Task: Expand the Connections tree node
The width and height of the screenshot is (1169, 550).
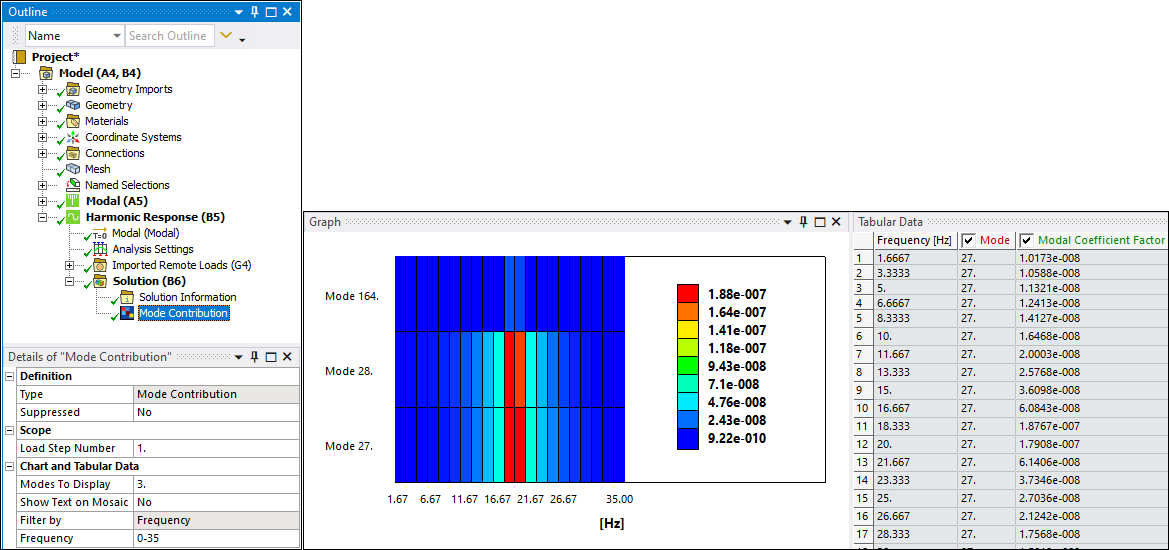Action: click(43, 153)
